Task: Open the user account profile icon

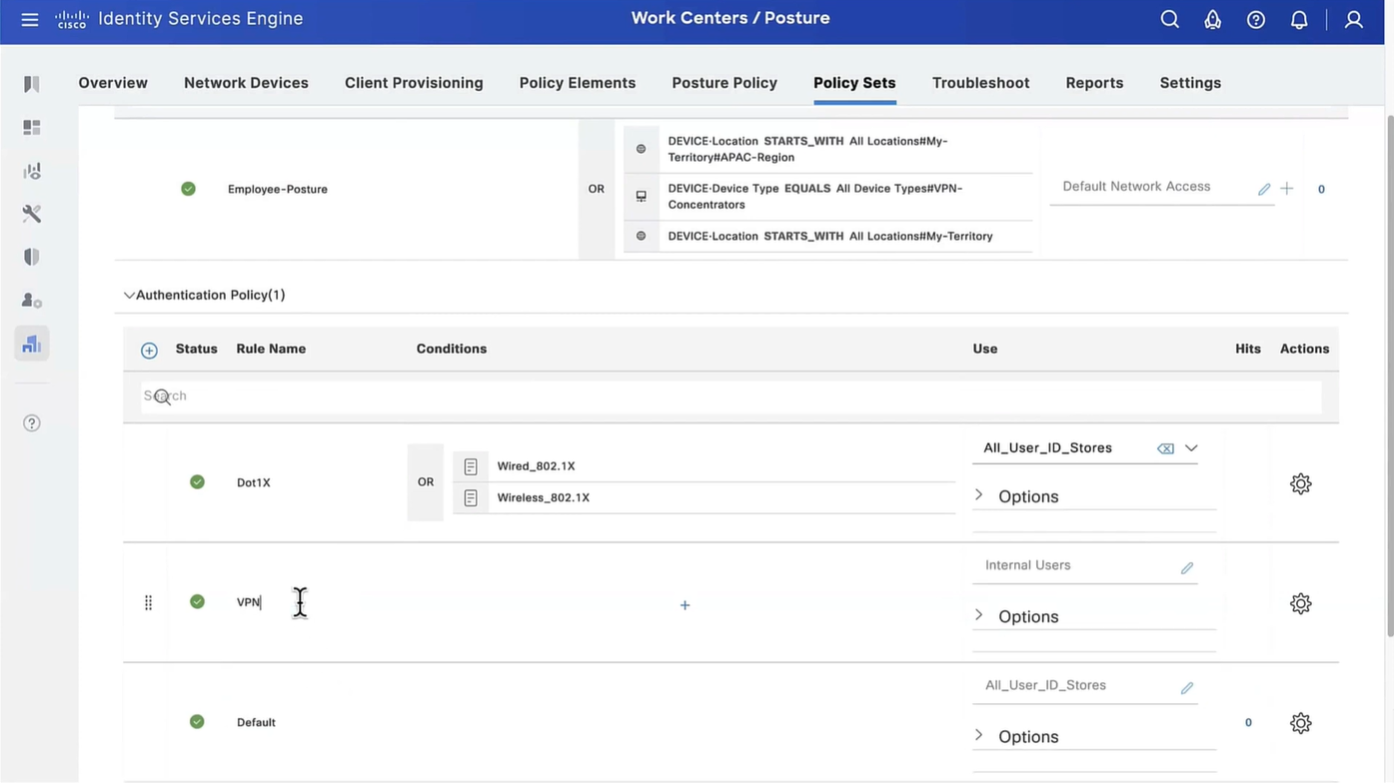Action: (1353, 20)
